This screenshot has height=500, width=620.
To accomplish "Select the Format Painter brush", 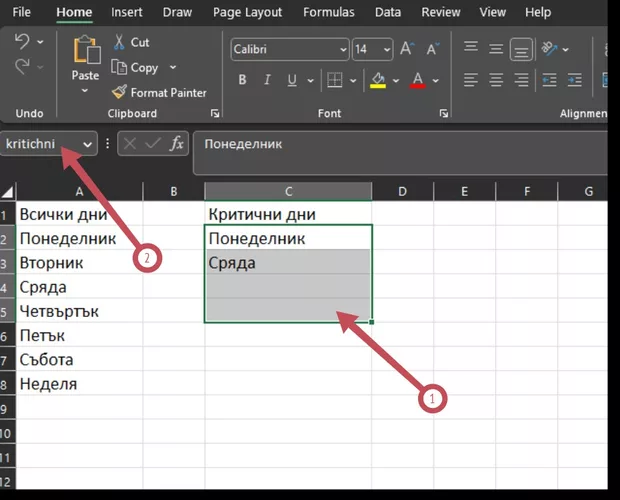I will point(120,92).
